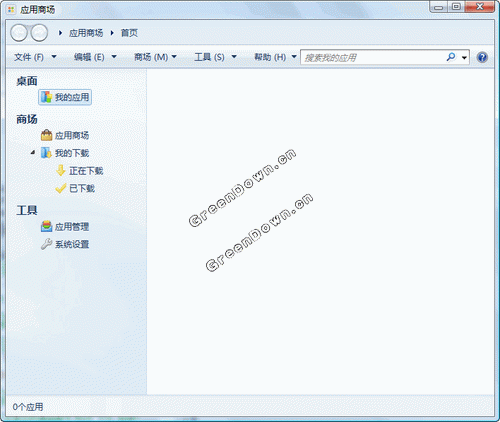Open the search box dropdown arrow
The height and width of the screenshot is (422, 500).
(464, 58)
